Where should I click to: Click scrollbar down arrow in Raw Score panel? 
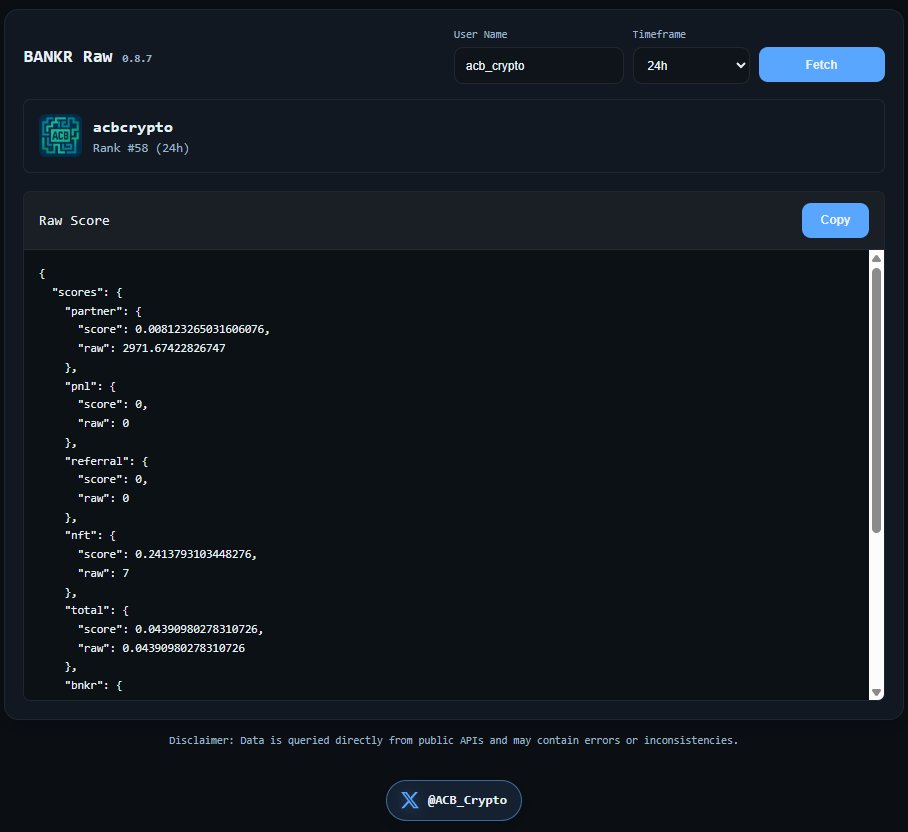point(876,692)
